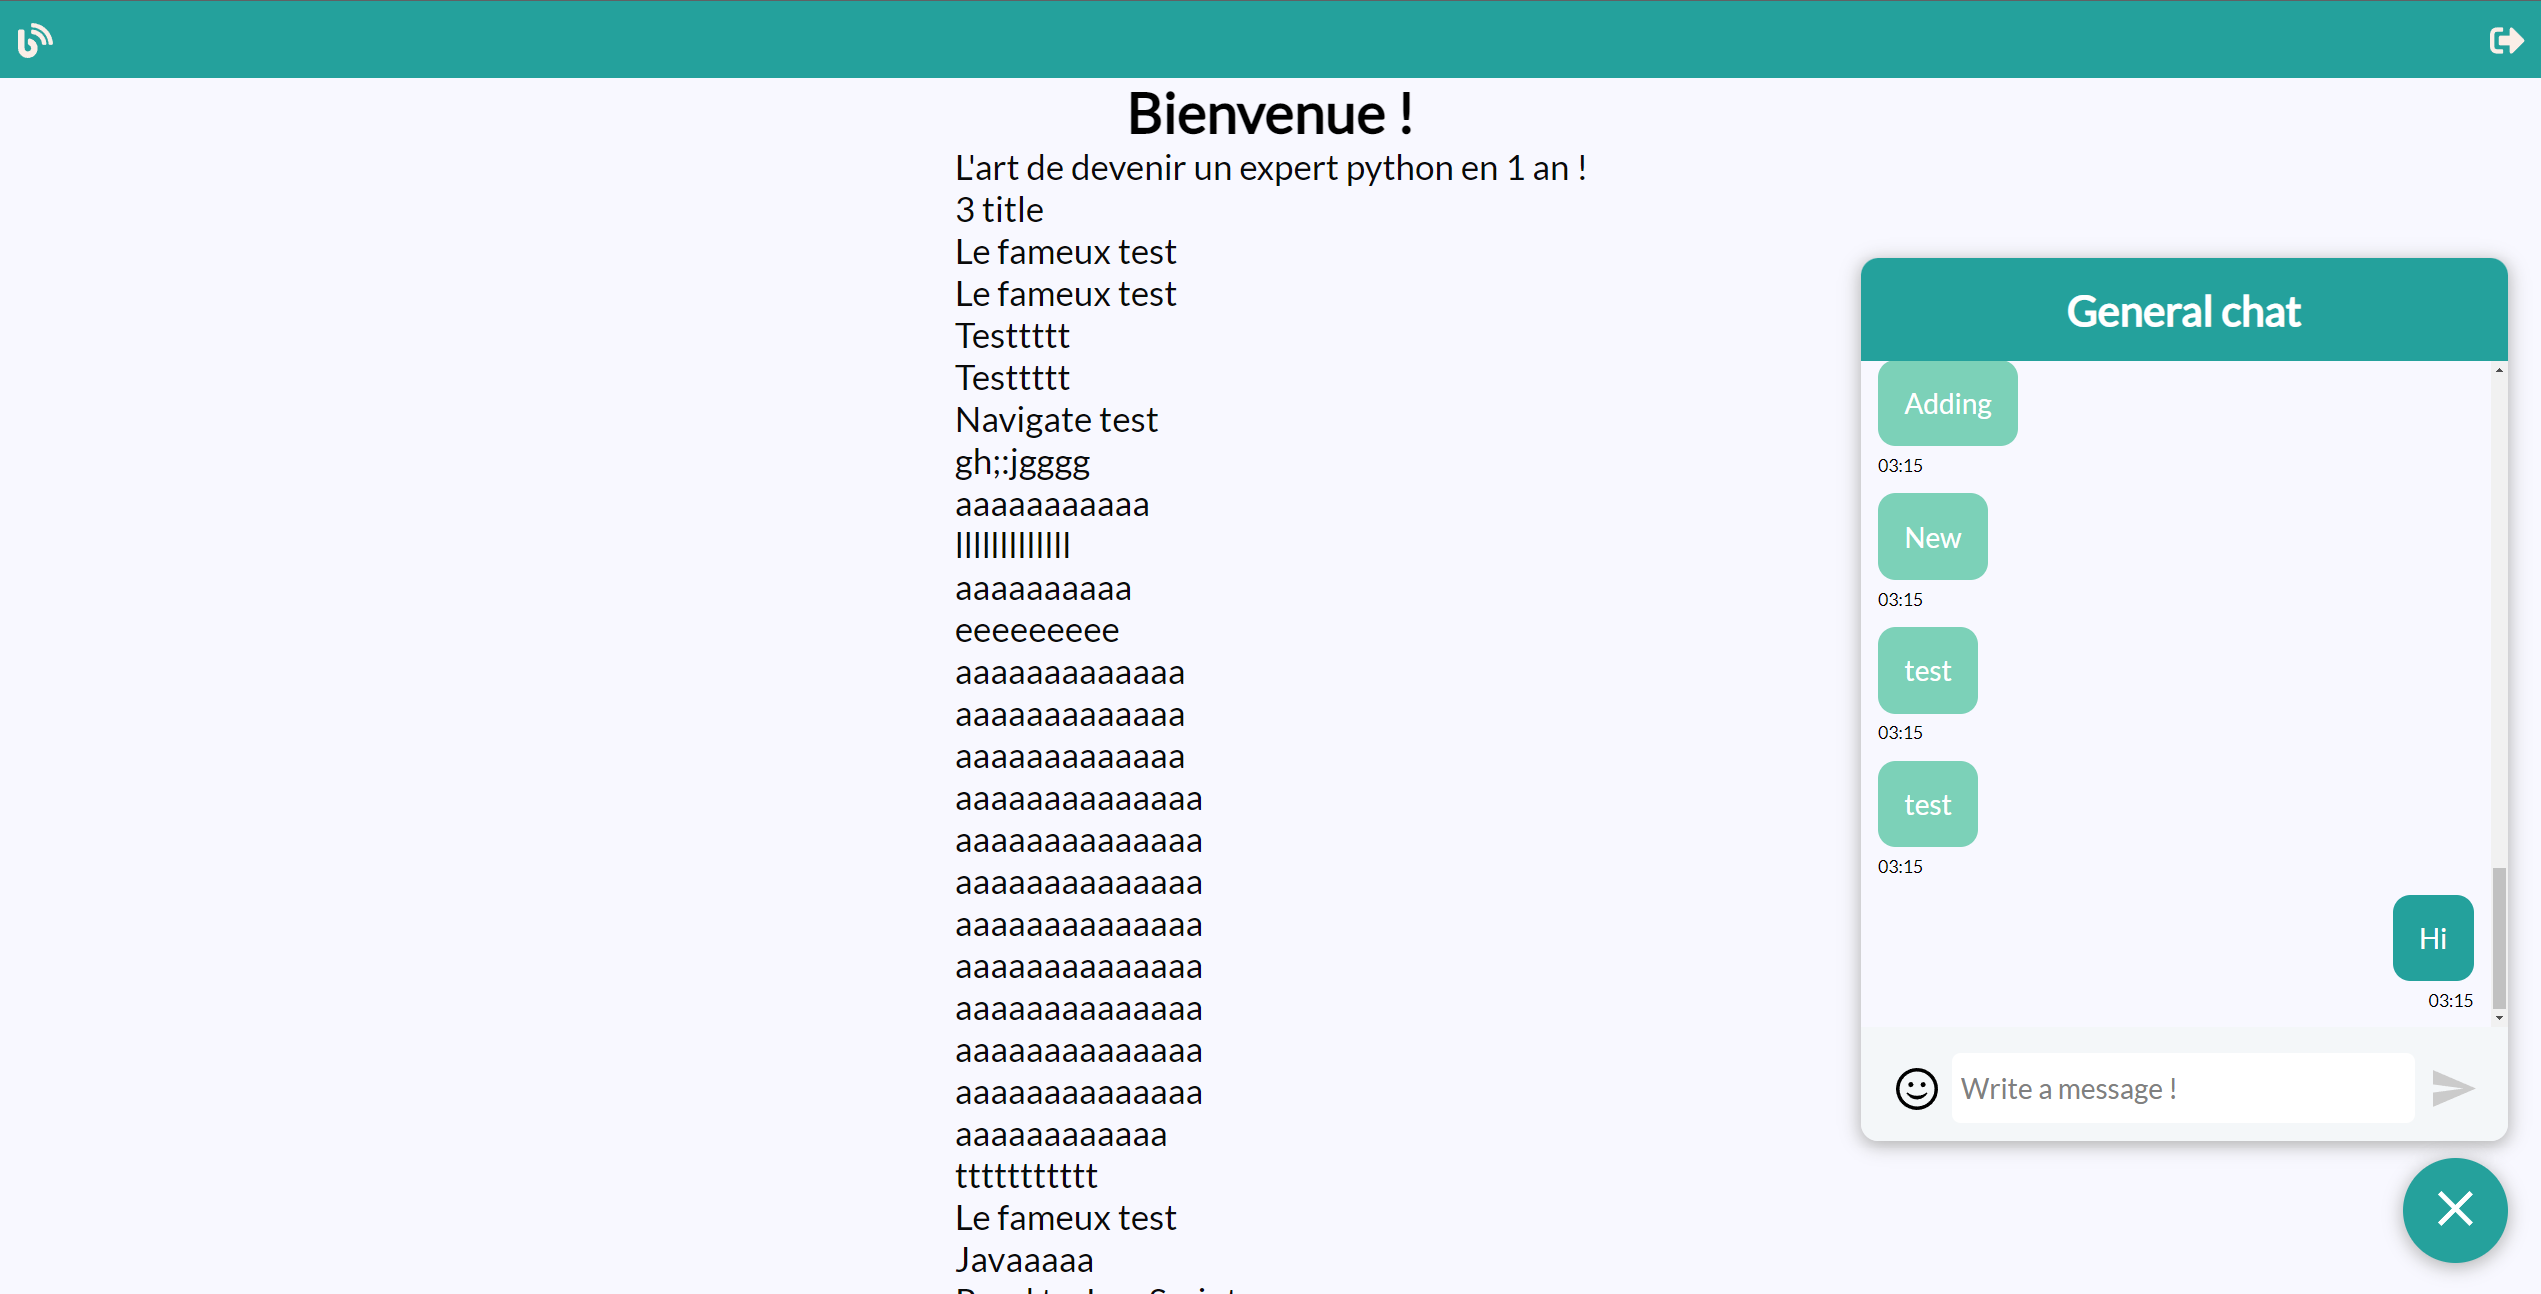This screenshot has width=2541, height=1294.
Task: Click the 'Hi' sent message bubble
Action: [x=2432, y=938]
